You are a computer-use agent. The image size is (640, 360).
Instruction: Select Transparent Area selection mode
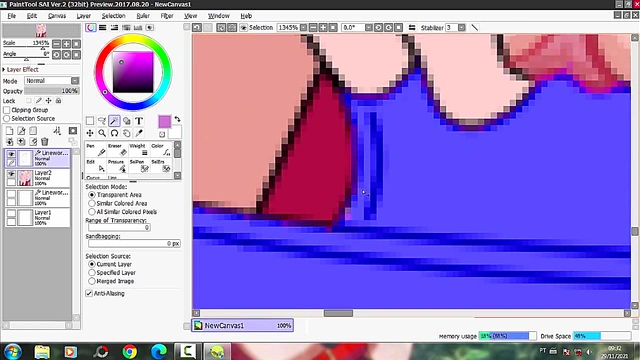[x=92, y=195]
